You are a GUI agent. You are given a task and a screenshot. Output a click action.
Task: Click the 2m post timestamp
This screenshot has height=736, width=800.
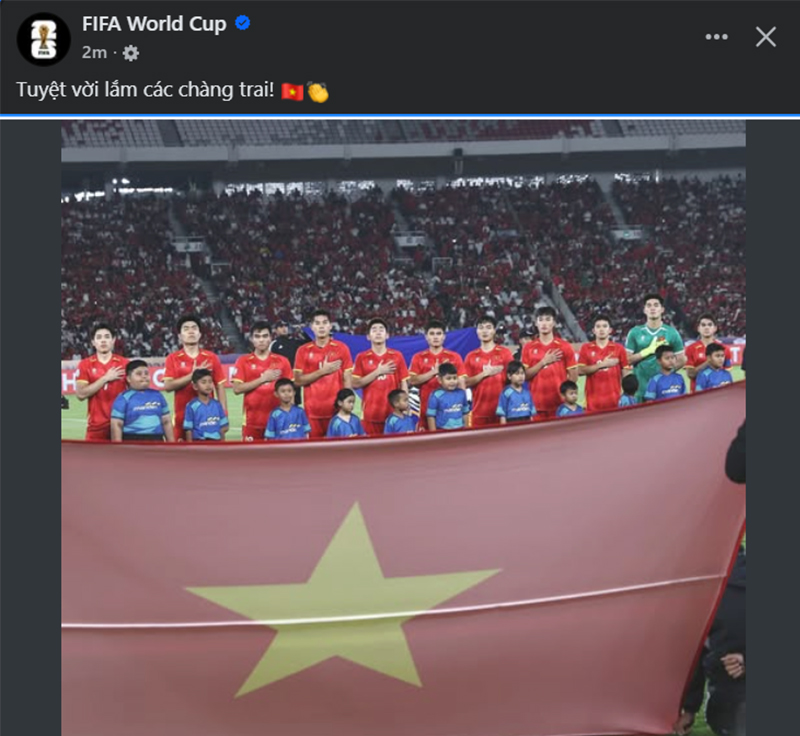tap(94, 53)
